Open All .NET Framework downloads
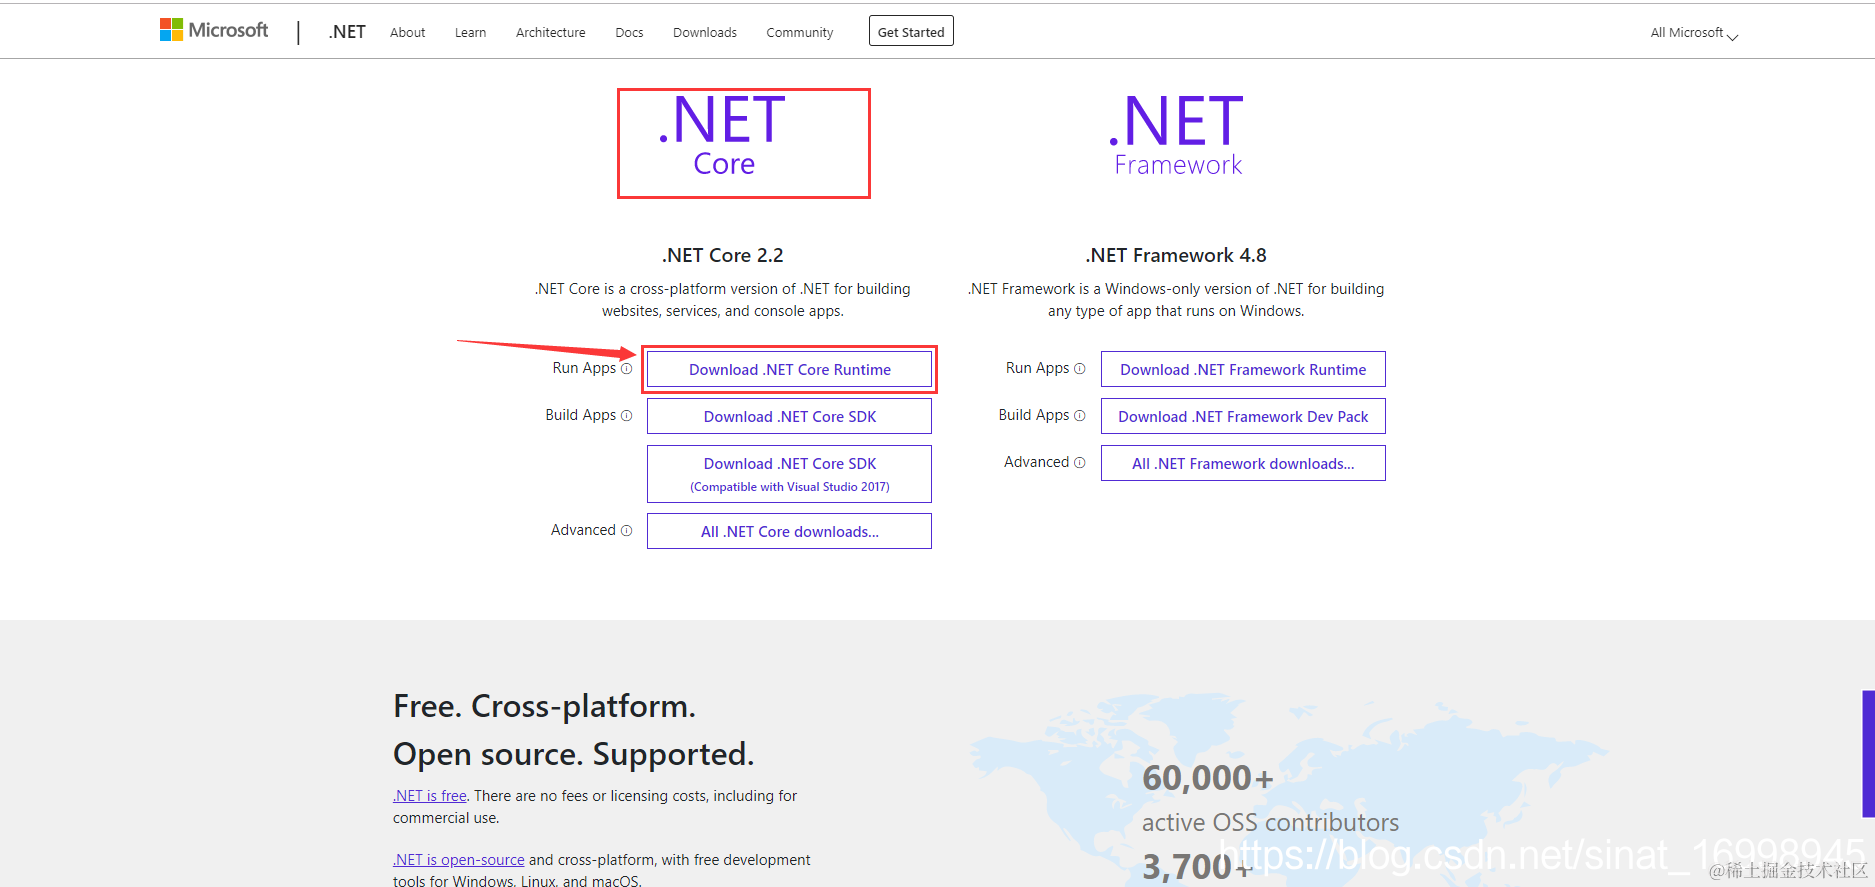The width and height of the screenshot is (1875, 887). [x=1243, y=463]
